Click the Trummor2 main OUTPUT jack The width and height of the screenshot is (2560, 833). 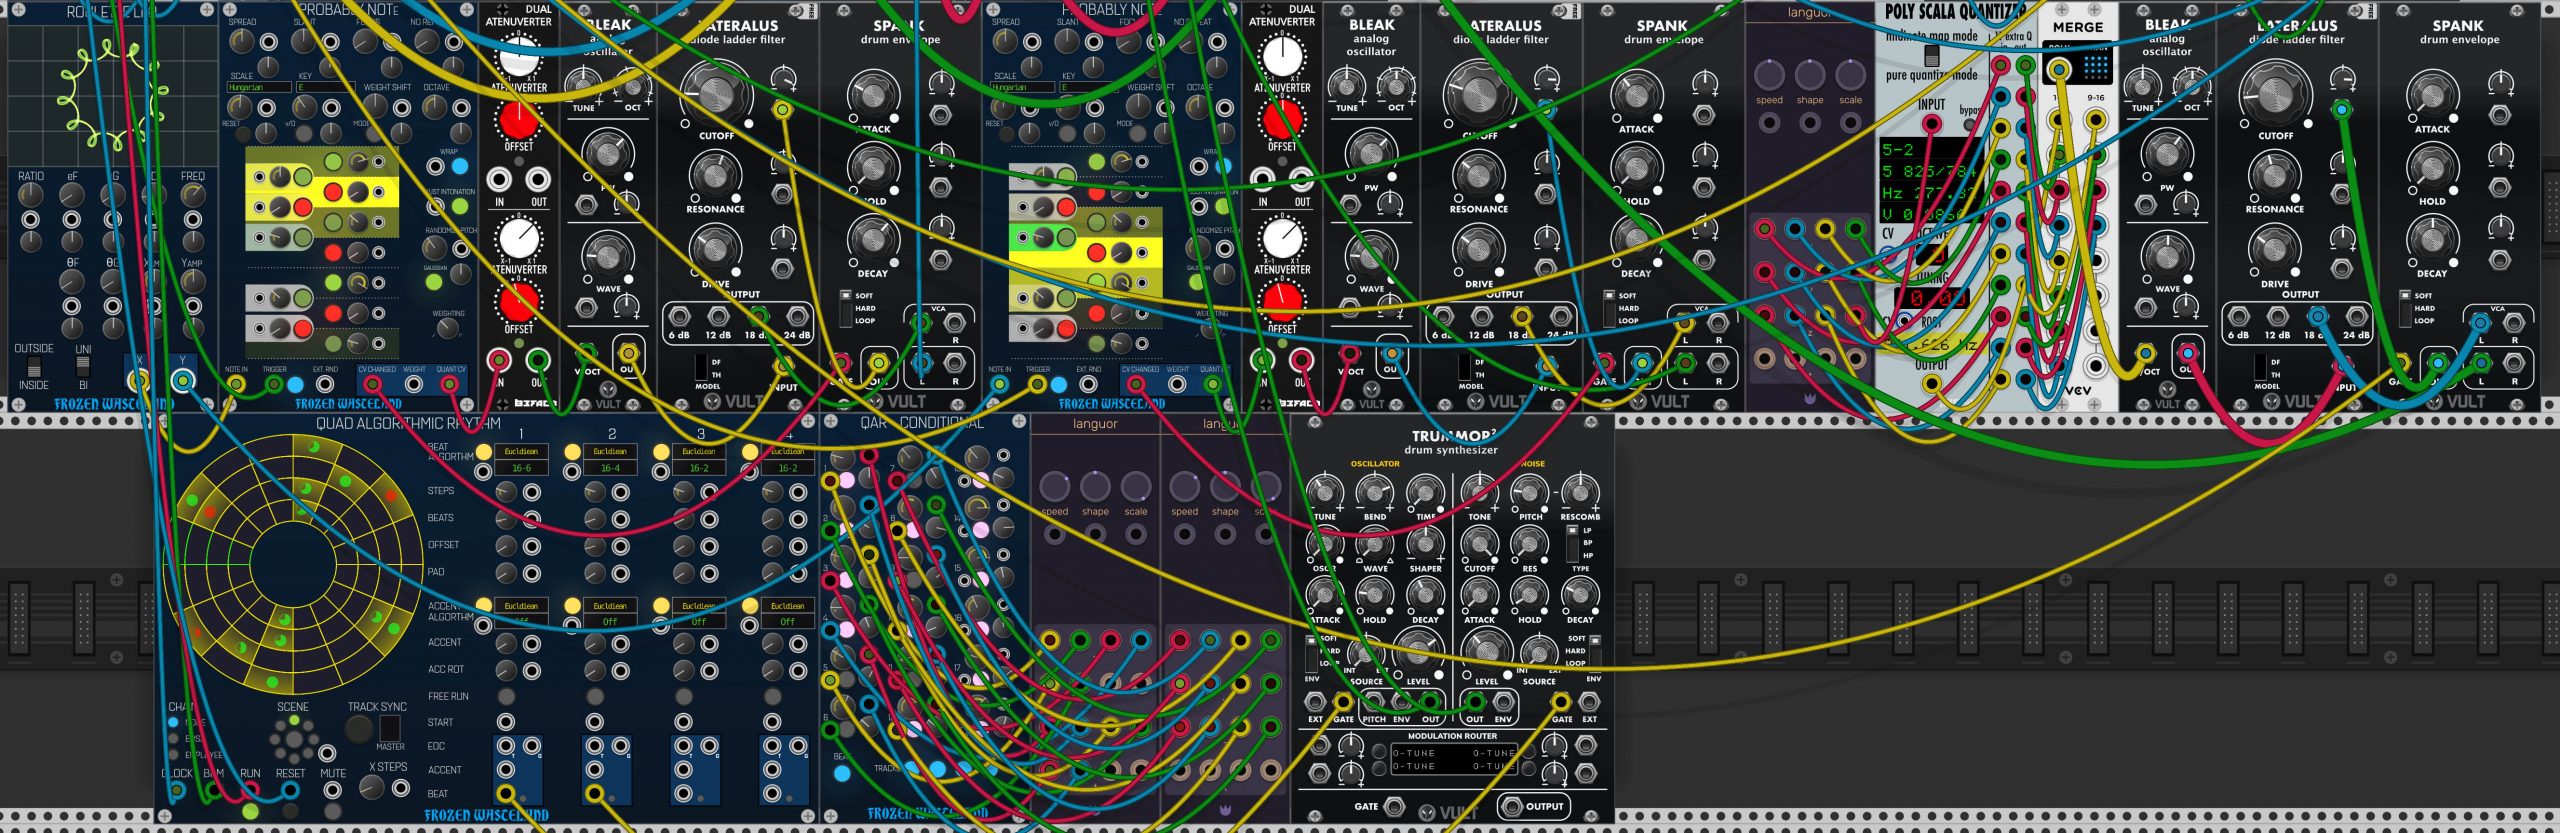click(1511, 806)
